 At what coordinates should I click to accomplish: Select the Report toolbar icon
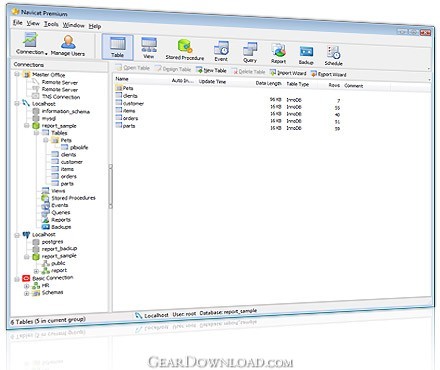pyautogui.click(x=278, y=54)
